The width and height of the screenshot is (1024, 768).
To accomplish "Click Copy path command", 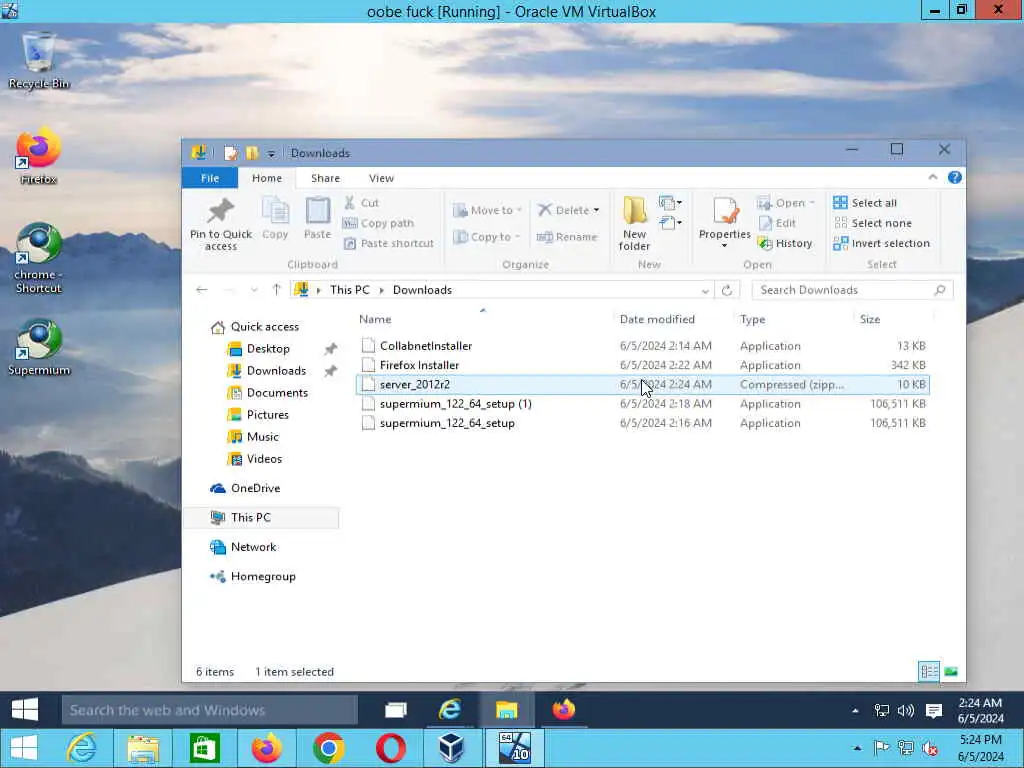I will [x=378, y=223].
